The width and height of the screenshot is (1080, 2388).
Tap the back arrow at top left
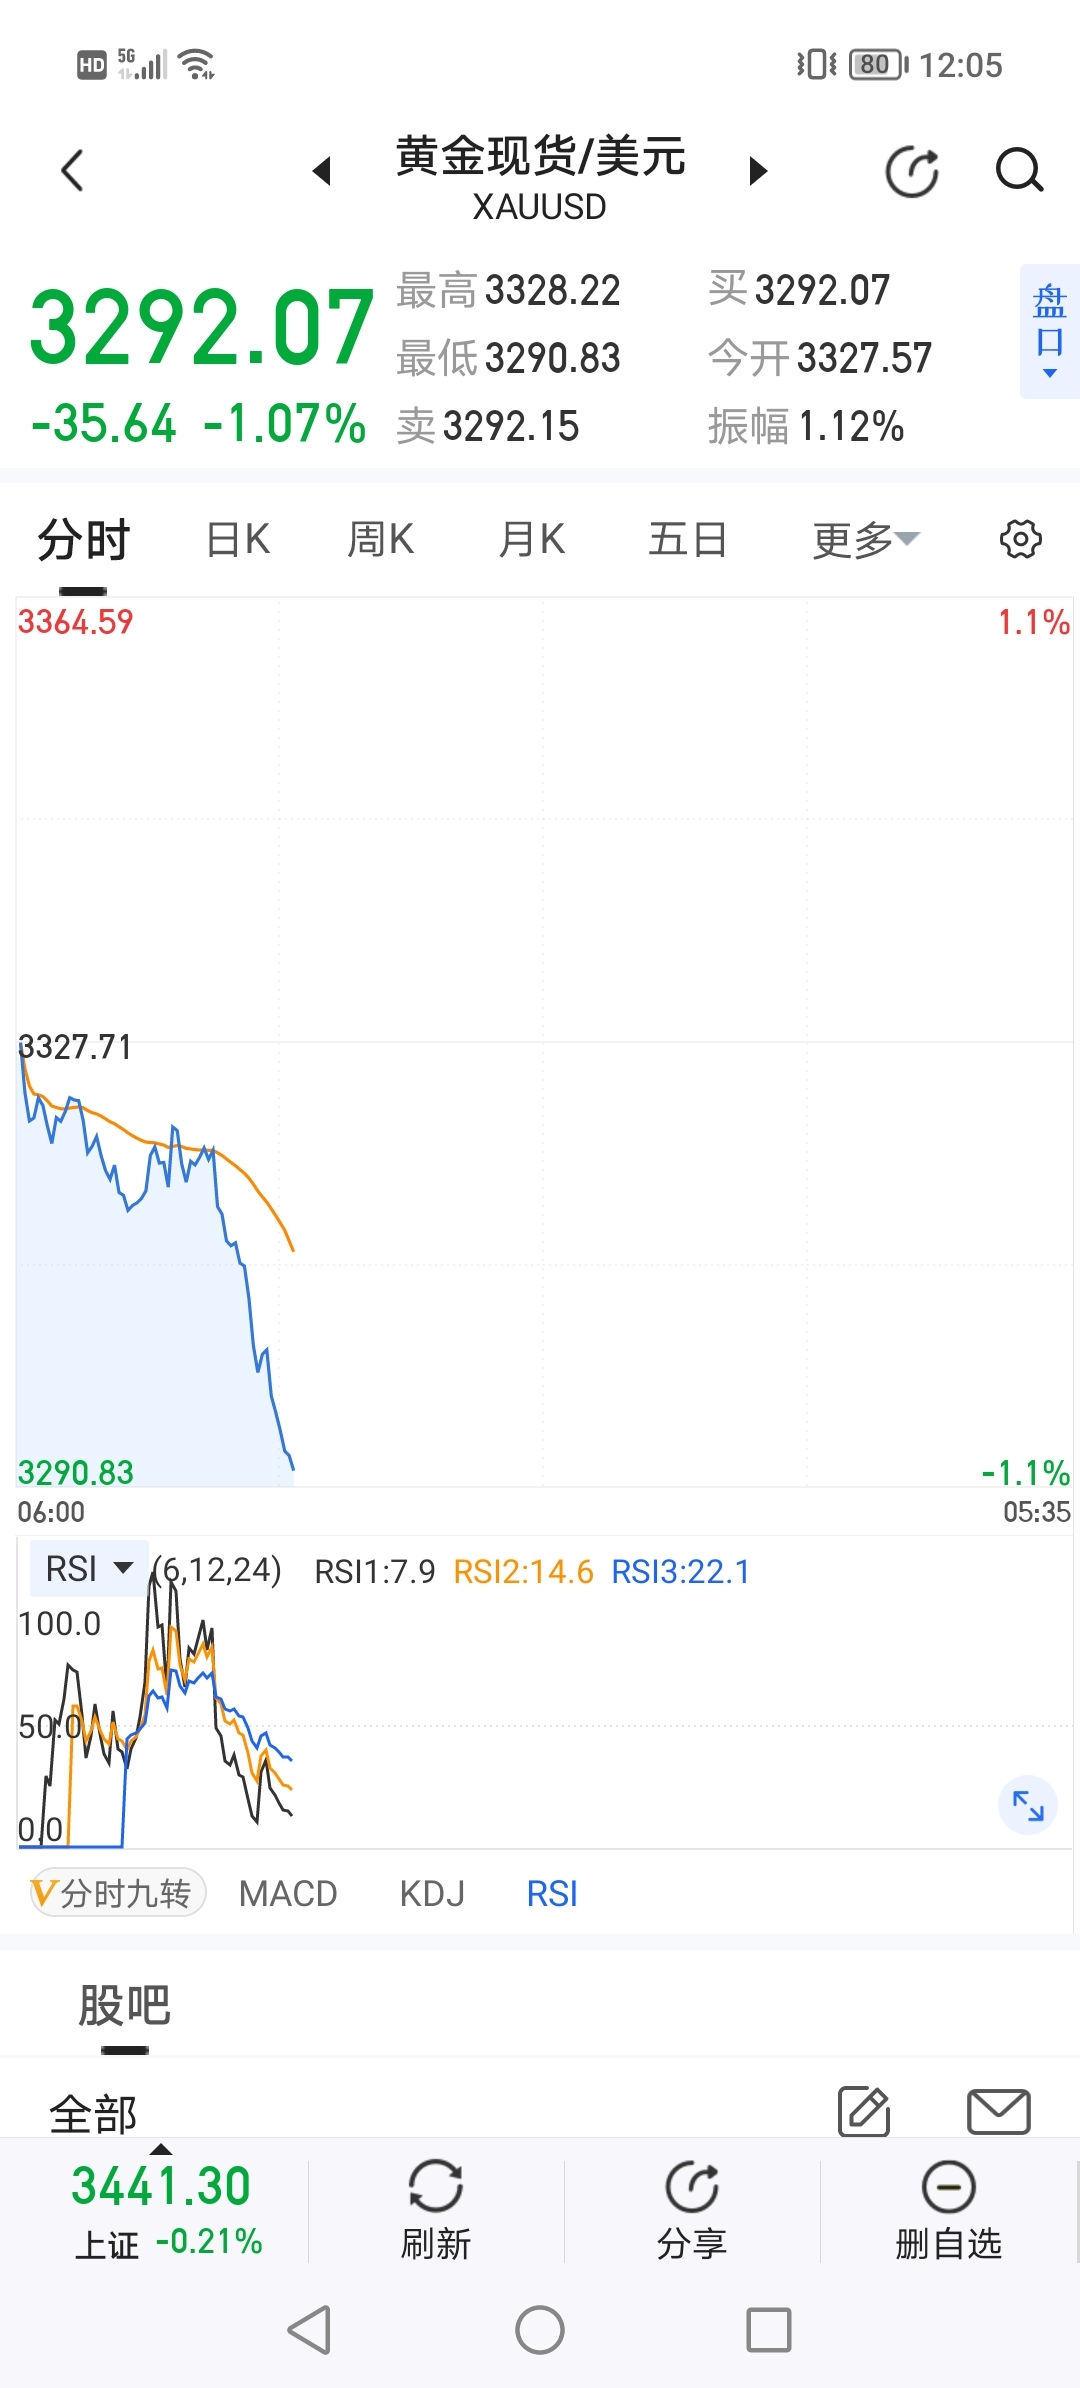(72, 170)
